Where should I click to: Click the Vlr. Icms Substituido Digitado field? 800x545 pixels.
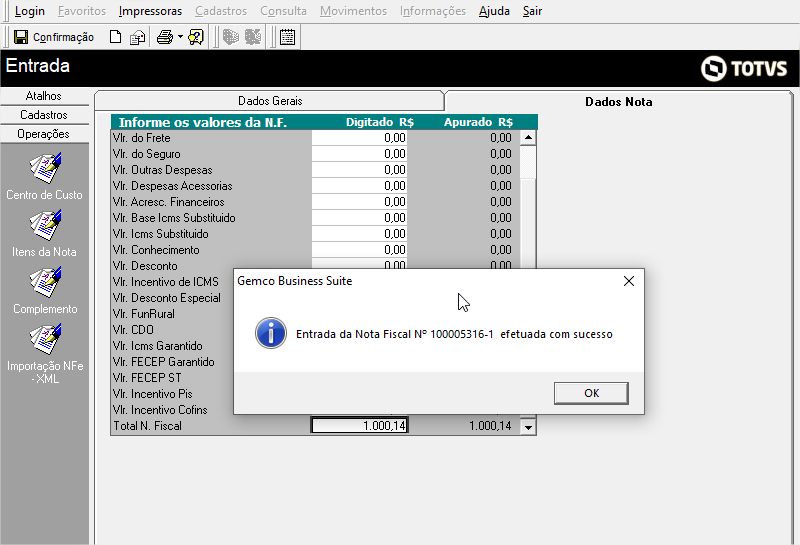tap(360, 234)
